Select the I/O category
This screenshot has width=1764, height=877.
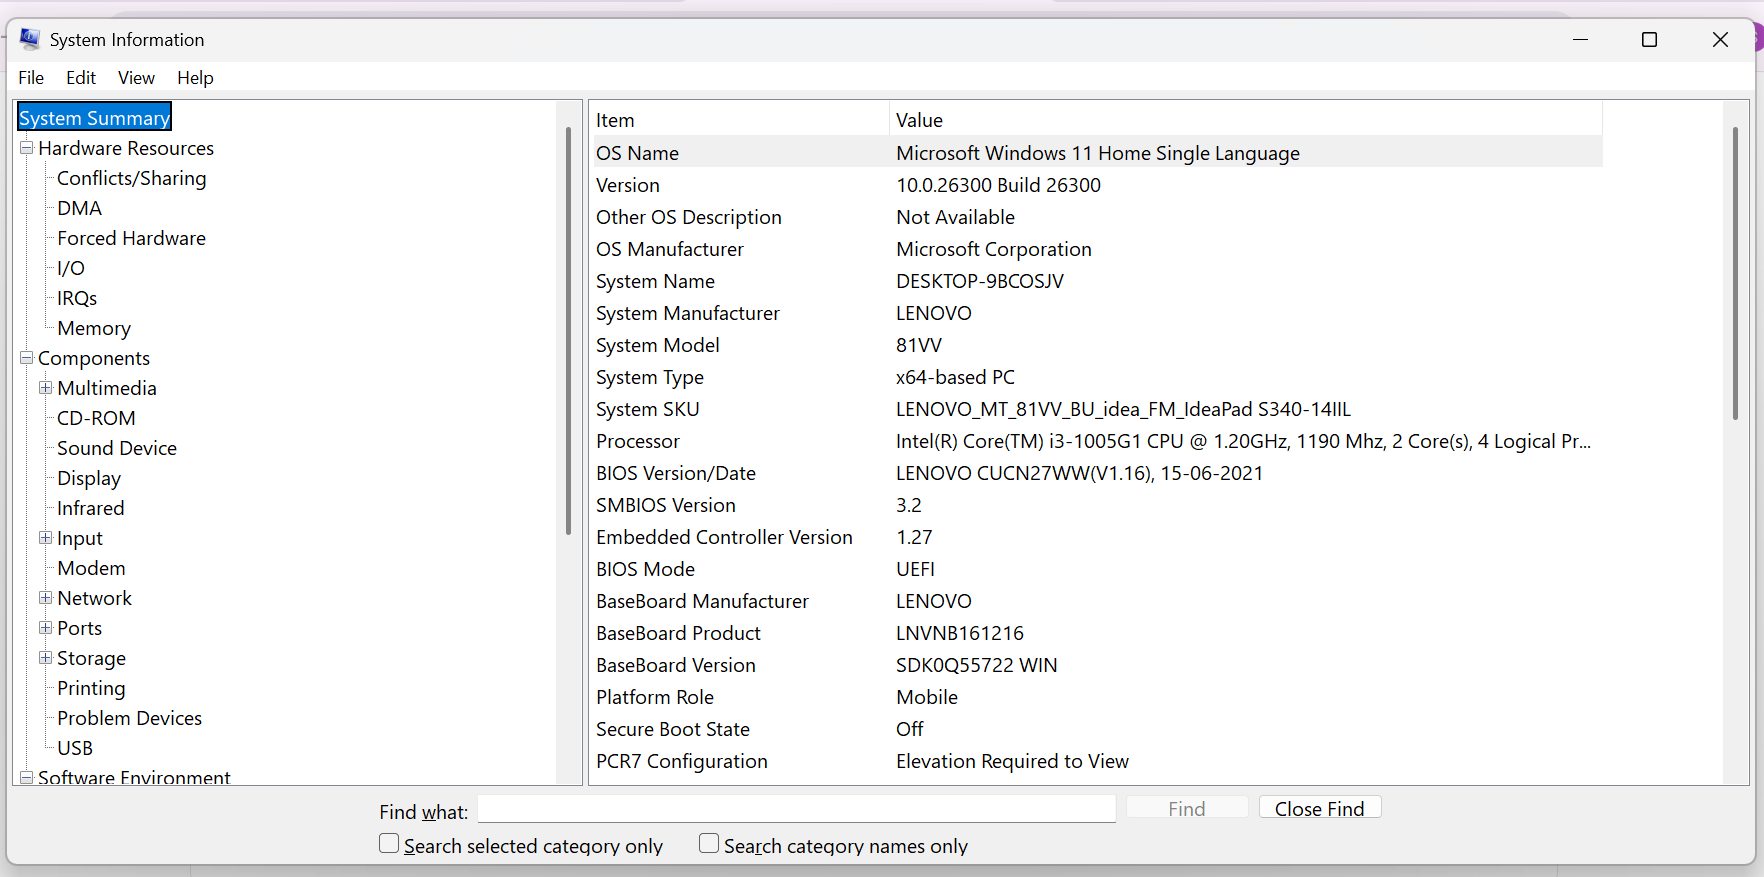[71, 268]
